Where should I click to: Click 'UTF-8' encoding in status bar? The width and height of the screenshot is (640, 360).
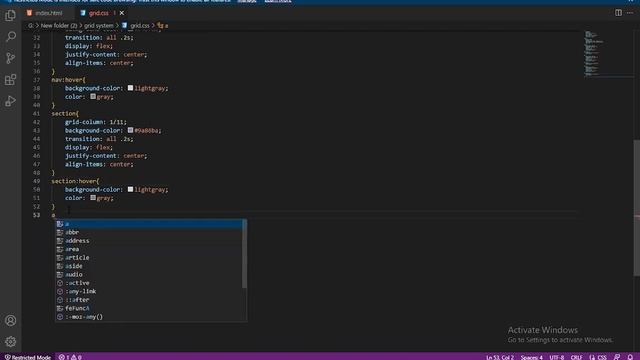(x=556, y=357)
